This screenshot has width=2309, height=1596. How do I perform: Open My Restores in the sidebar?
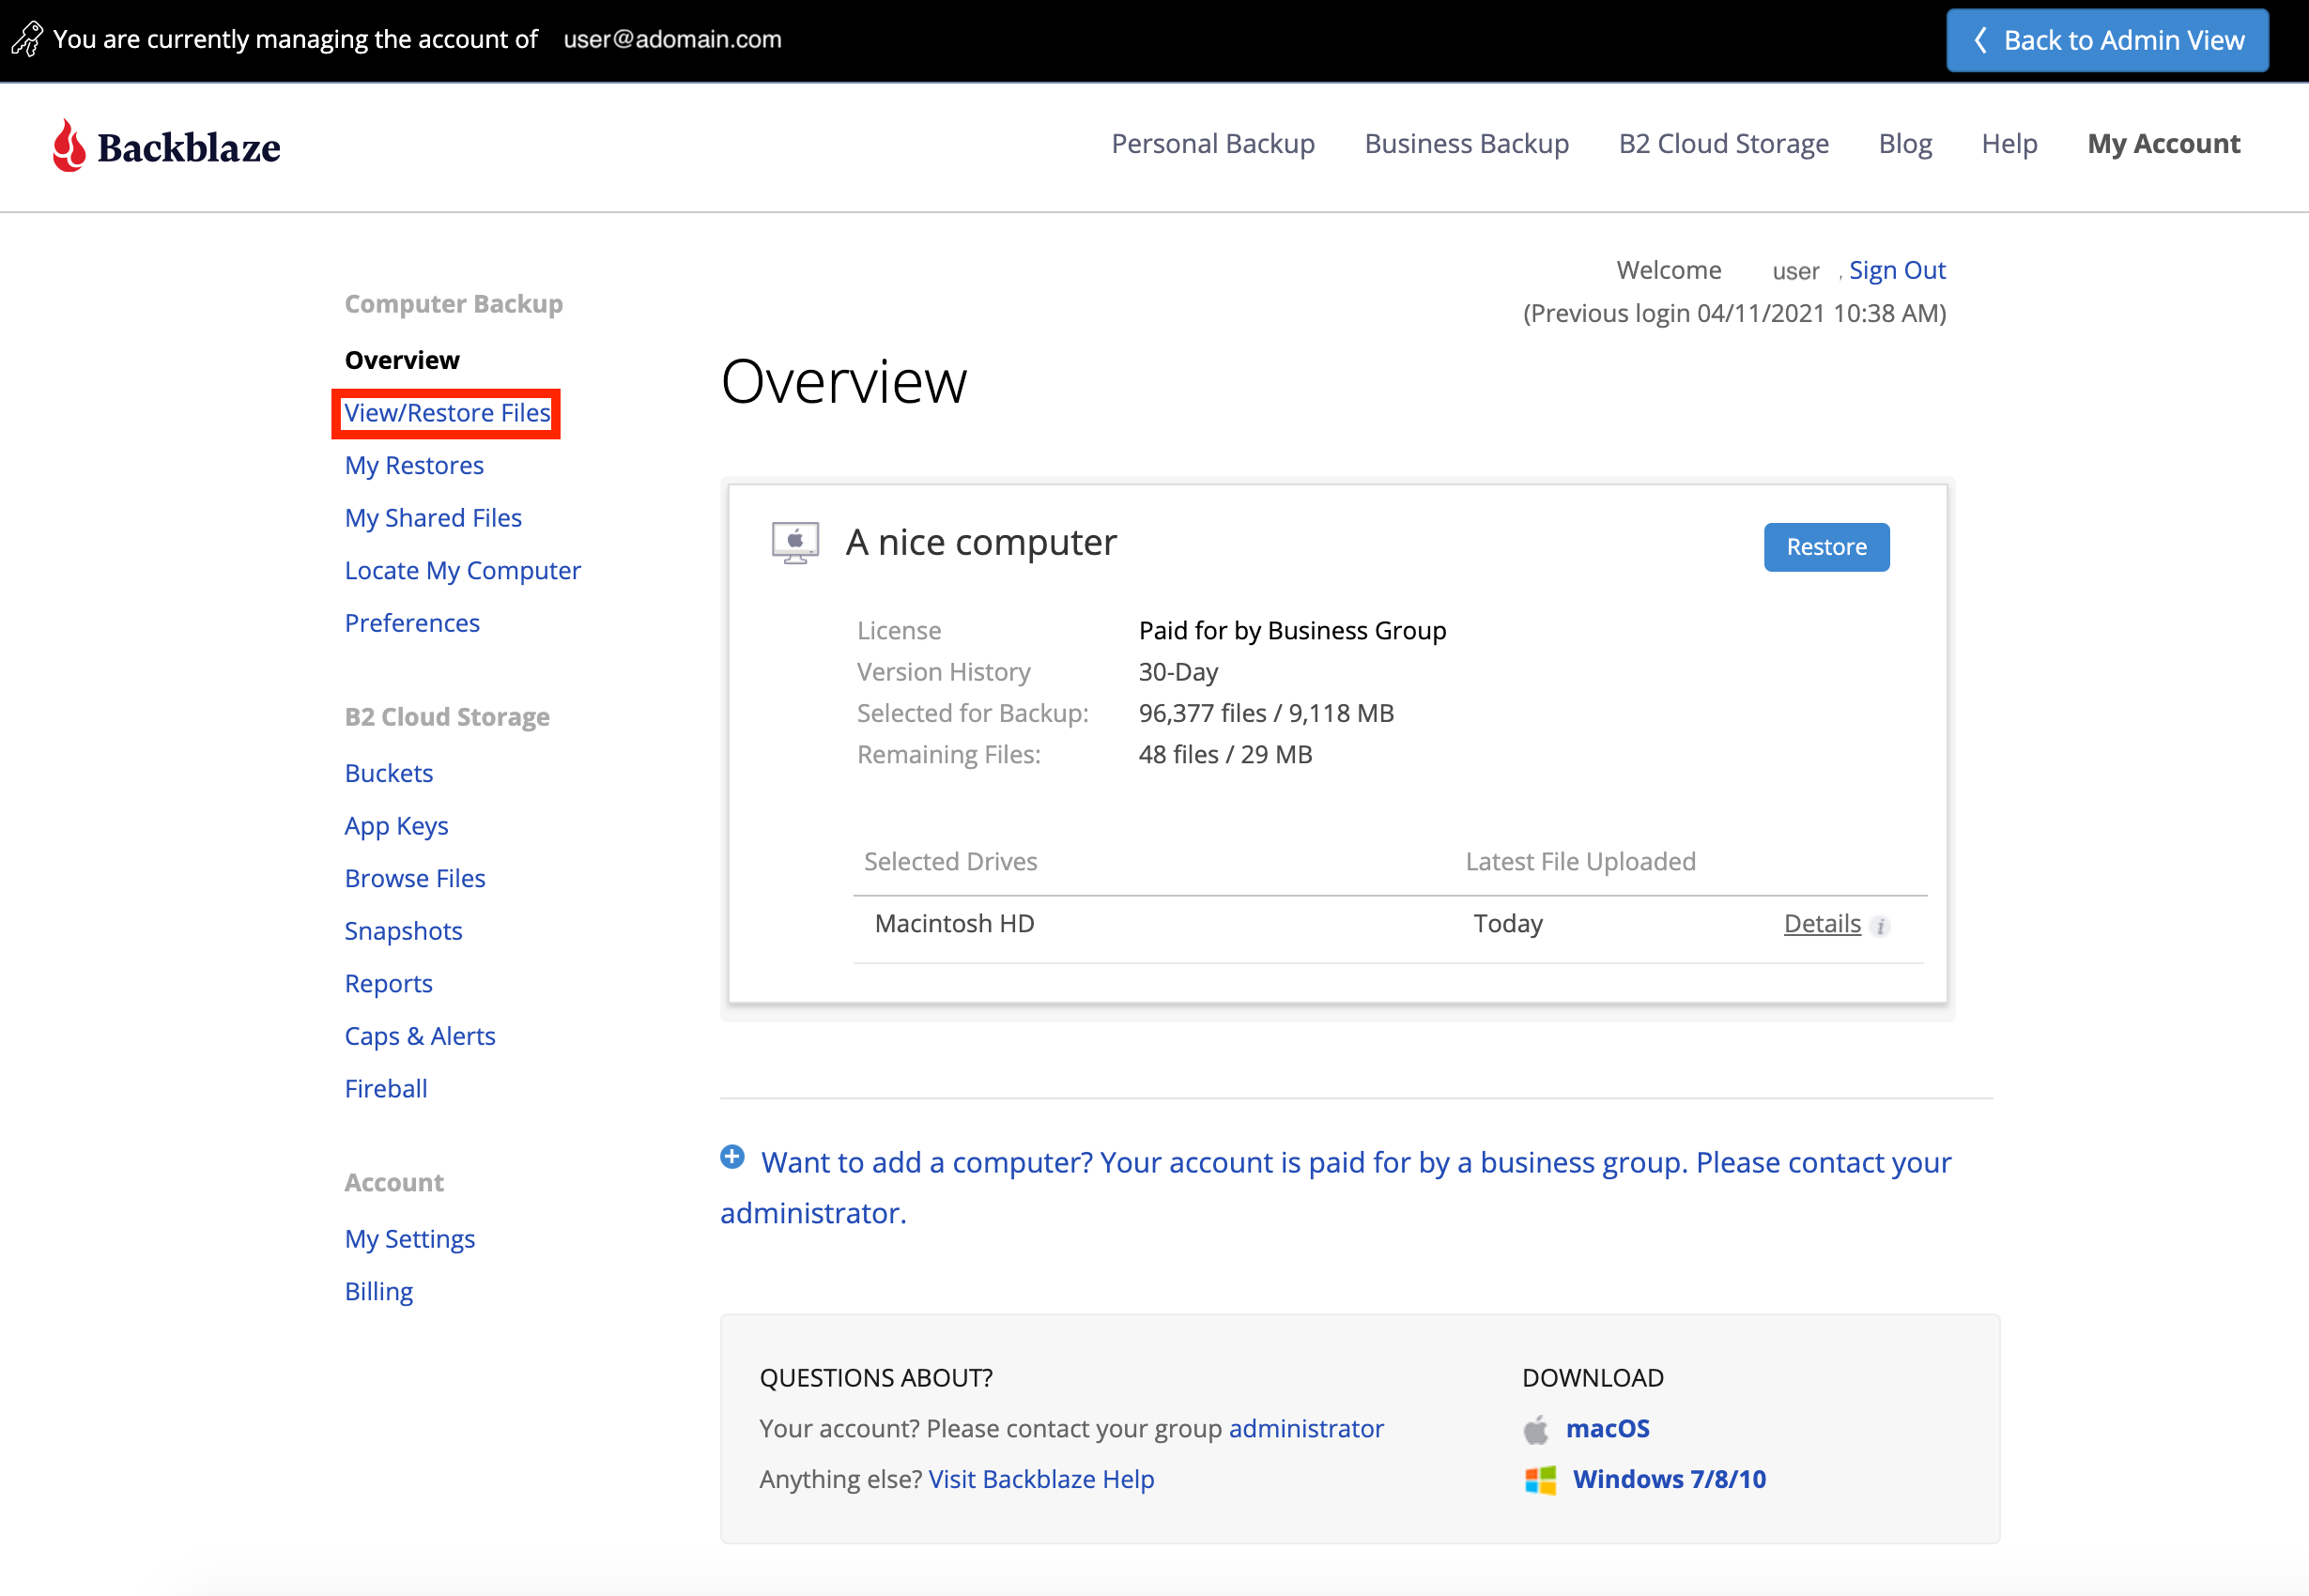414,466
